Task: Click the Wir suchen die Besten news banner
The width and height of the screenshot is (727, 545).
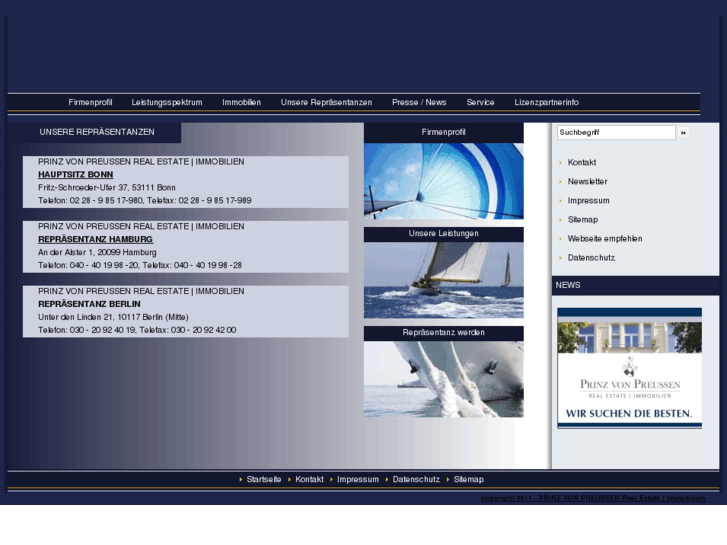Action: pos(630,368)
